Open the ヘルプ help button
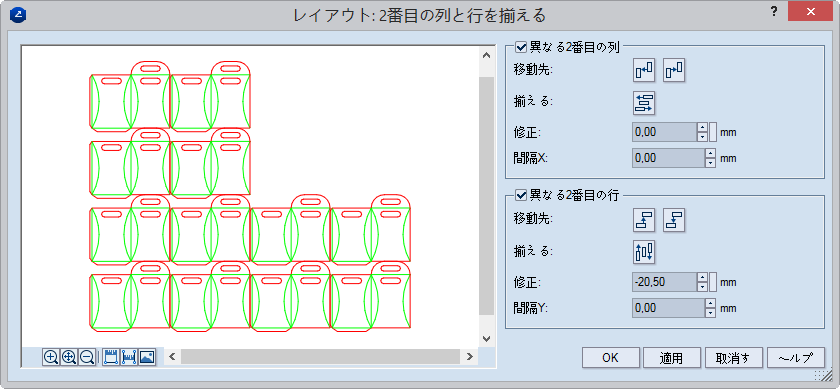840x389 pixels. tap(796, 358)
